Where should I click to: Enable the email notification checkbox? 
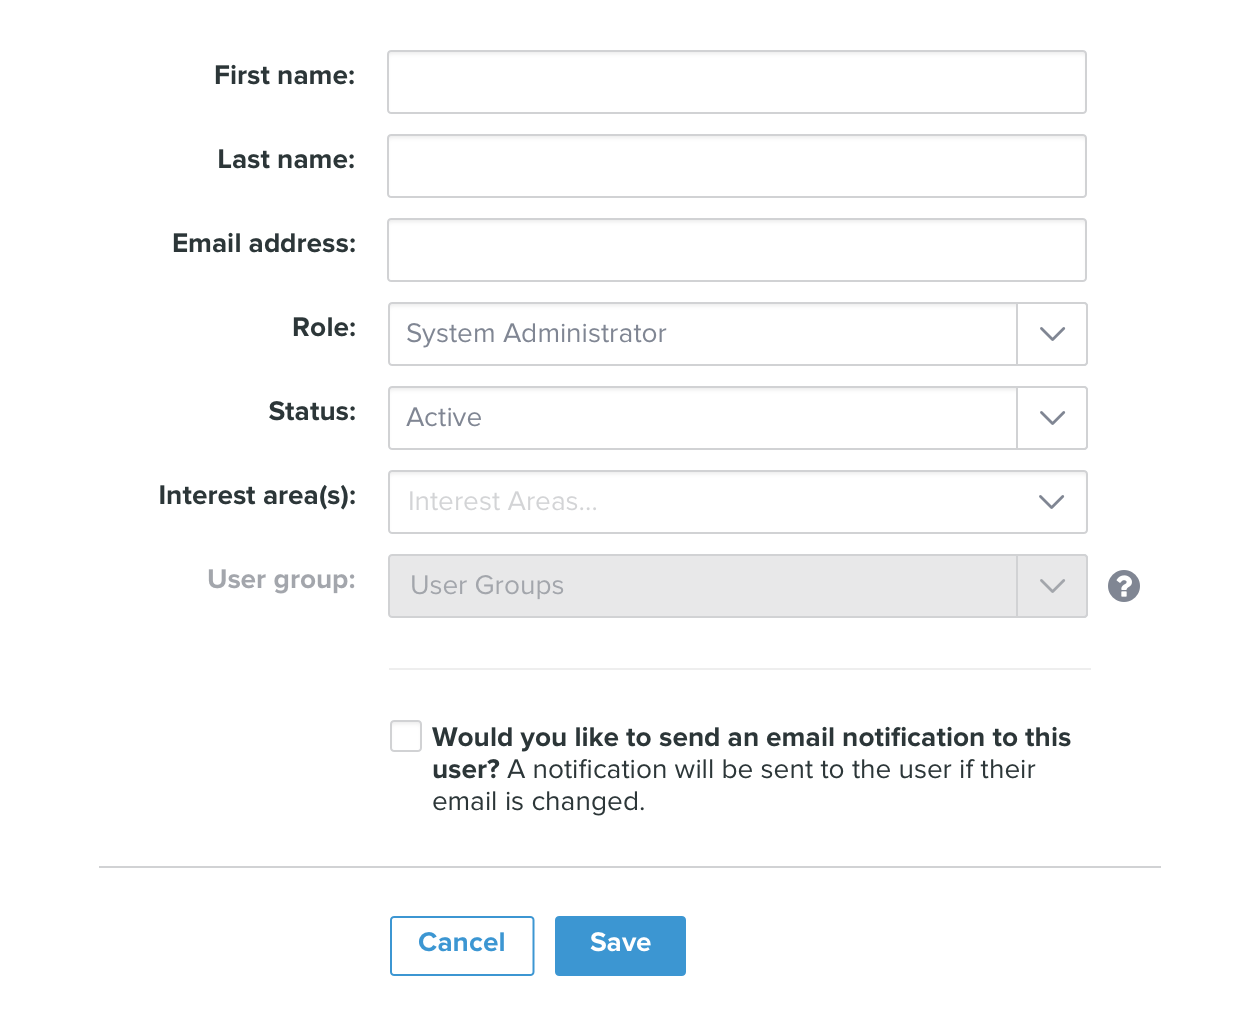click(x=406, y=736)
